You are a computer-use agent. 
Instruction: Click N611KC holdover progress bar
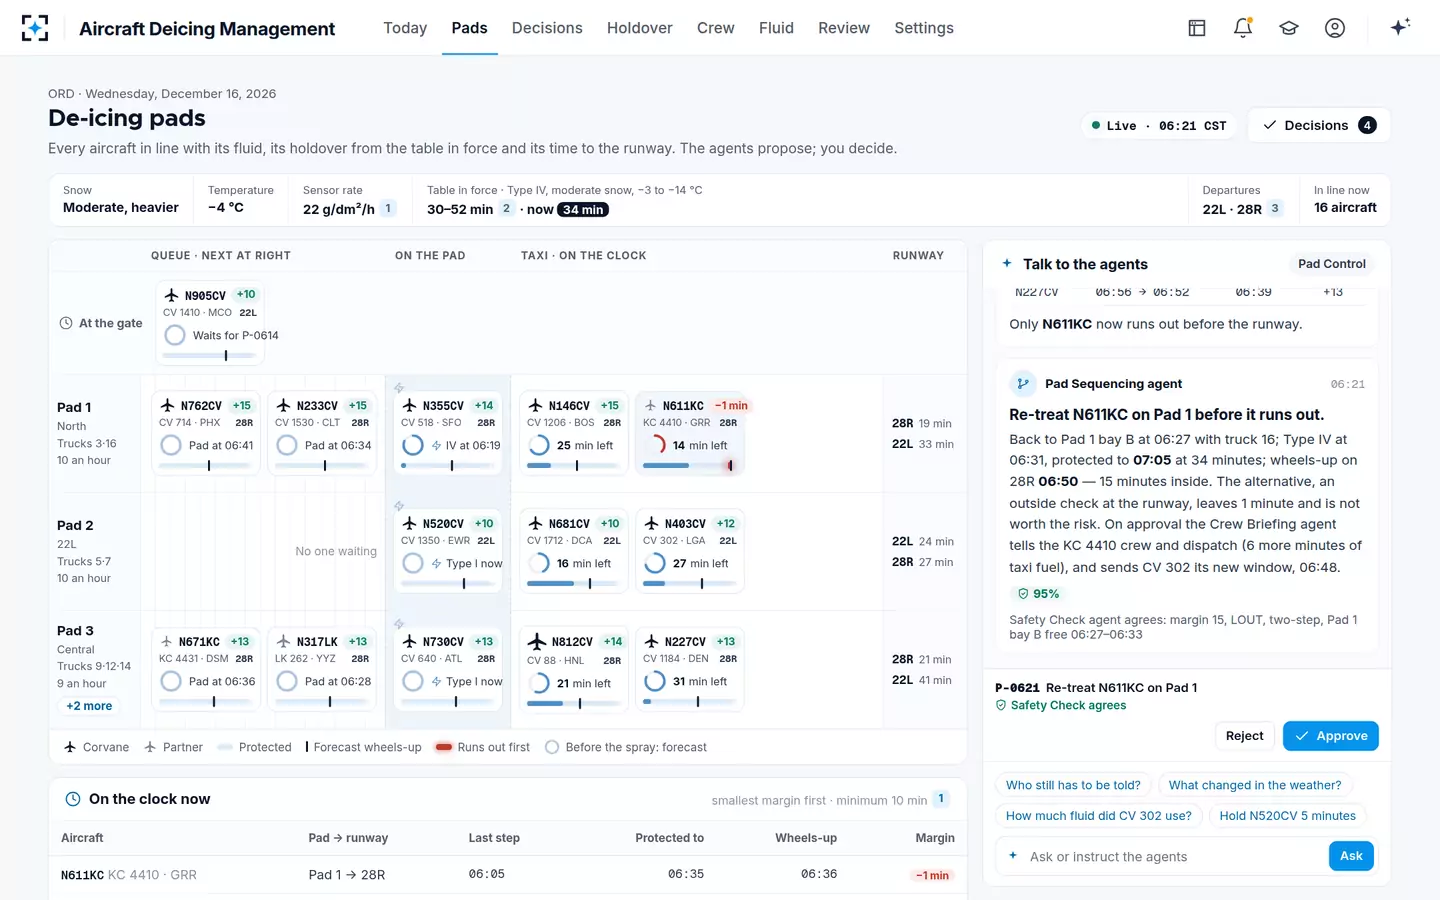tap(689, 465)
